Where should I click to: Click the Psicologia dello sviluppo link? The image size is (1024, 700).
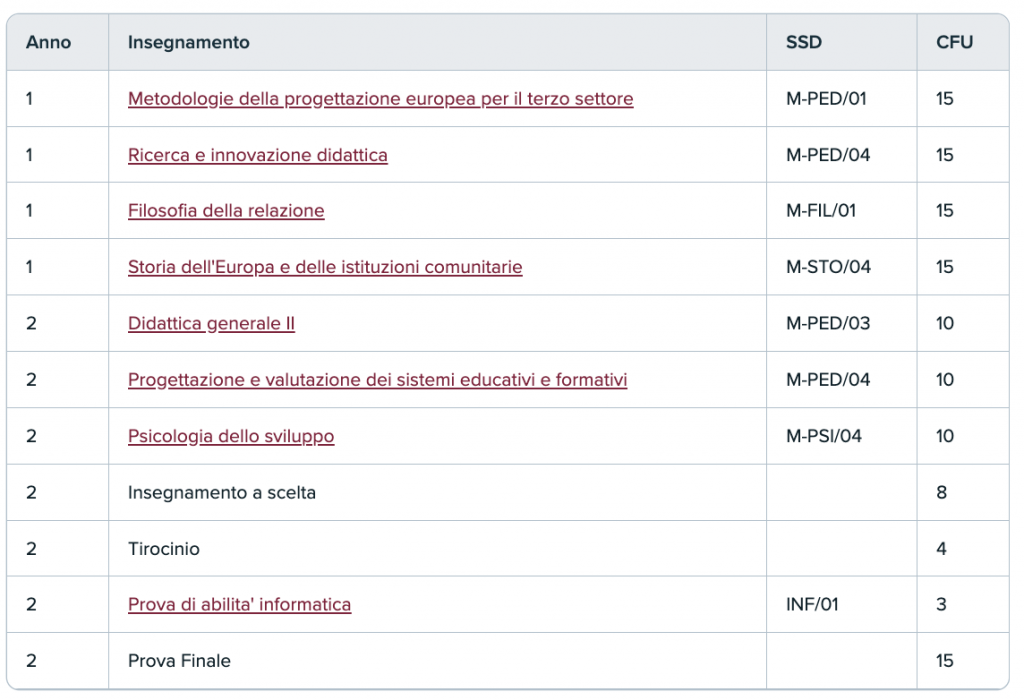(x=231, y=436)
